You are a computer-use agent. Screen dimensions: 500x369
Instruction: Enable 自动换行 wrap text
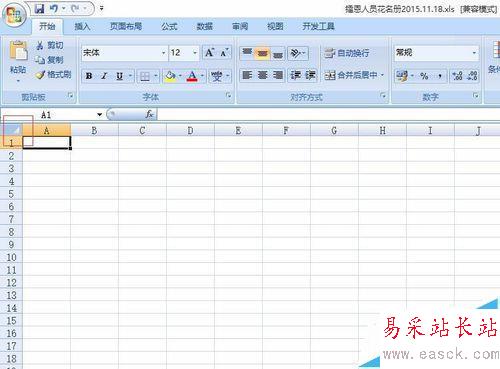click(x=347, y=53)
